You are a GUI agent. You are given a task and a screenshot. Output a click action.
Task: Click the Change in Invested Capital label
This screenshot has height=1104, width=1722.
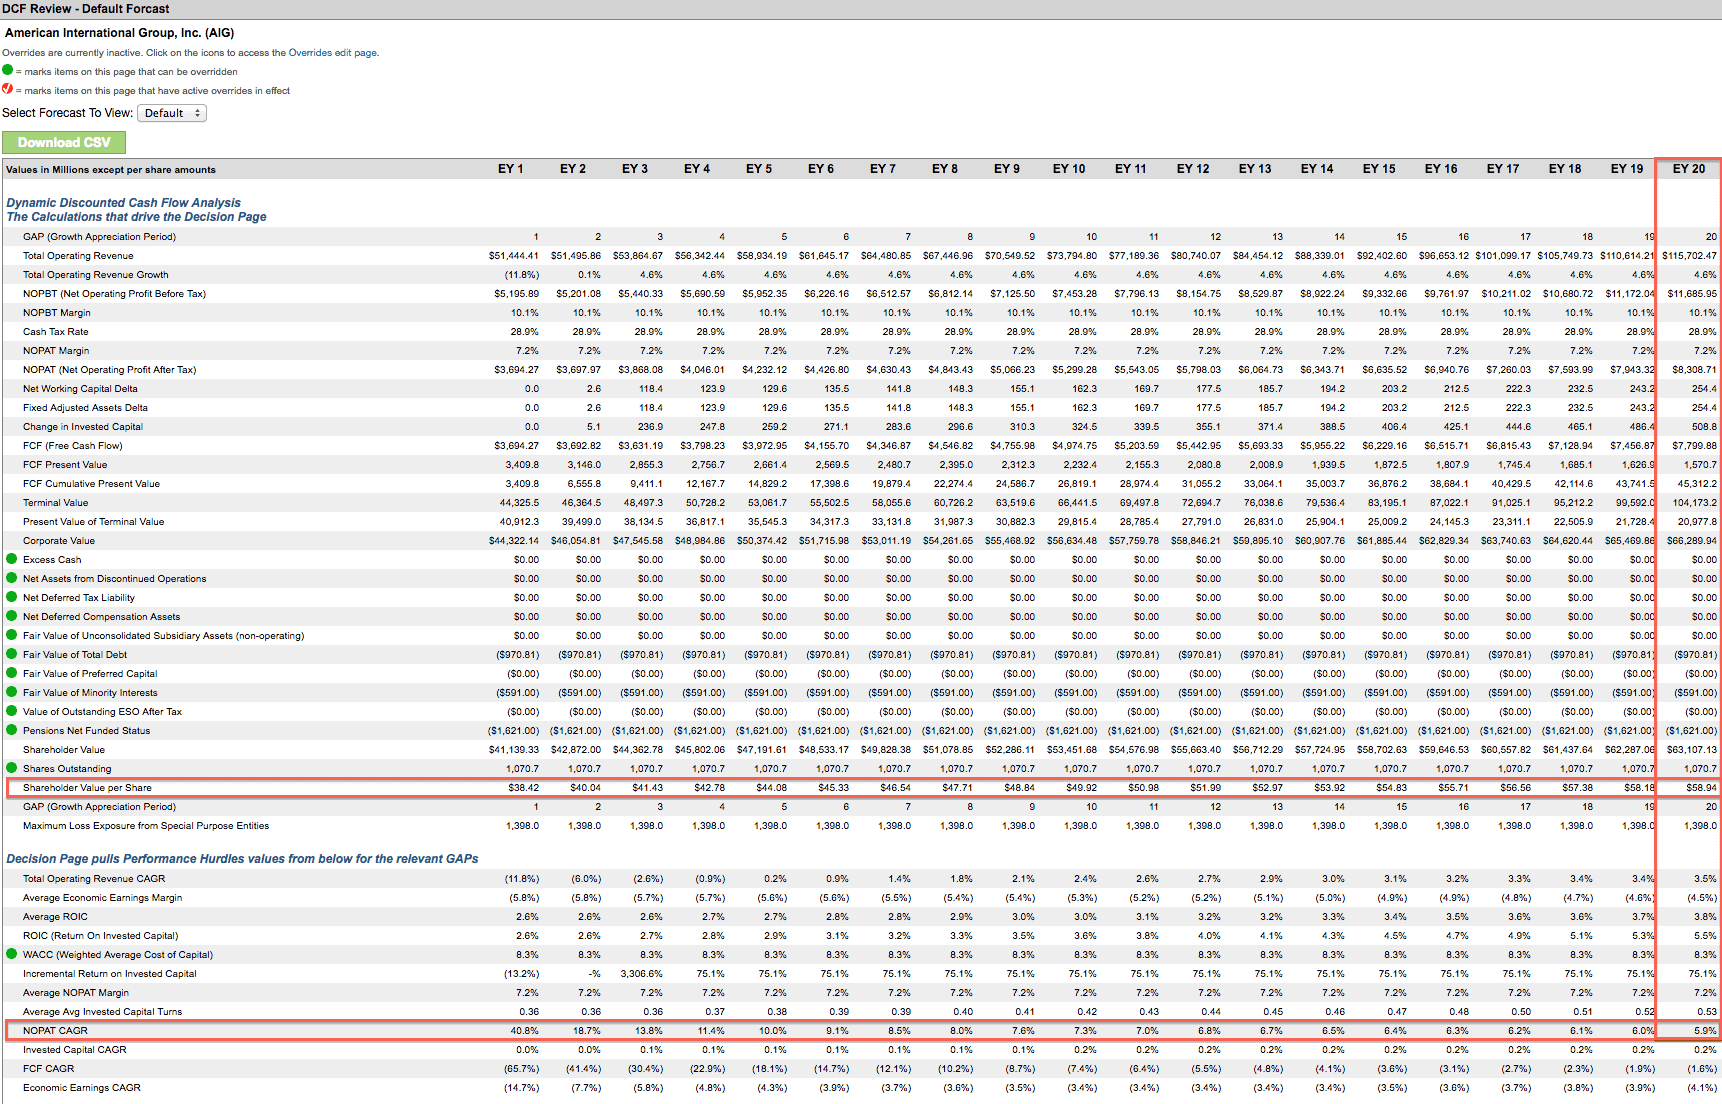click(x=83, y=427)
